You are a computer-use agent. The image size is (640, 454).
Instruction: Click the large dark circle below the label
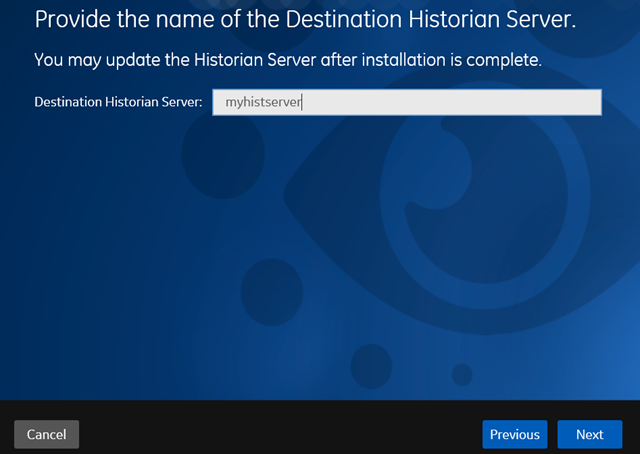pos(223,154)
